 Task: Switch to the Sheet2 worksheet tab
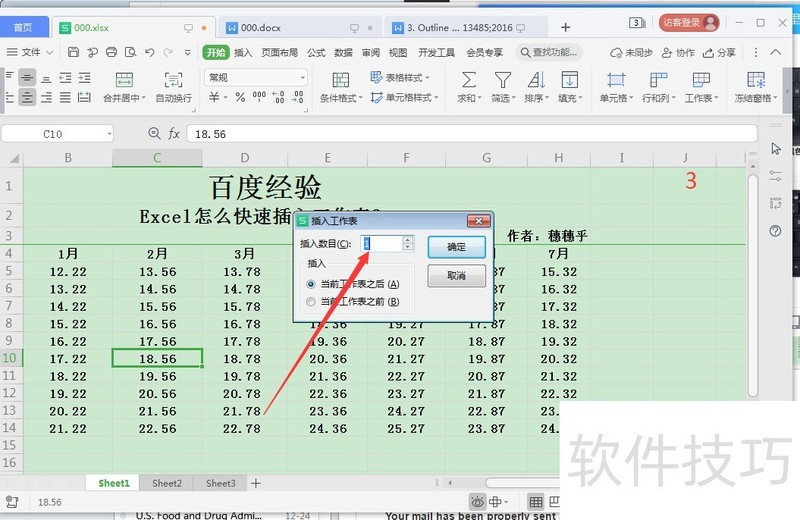[167, 483]
